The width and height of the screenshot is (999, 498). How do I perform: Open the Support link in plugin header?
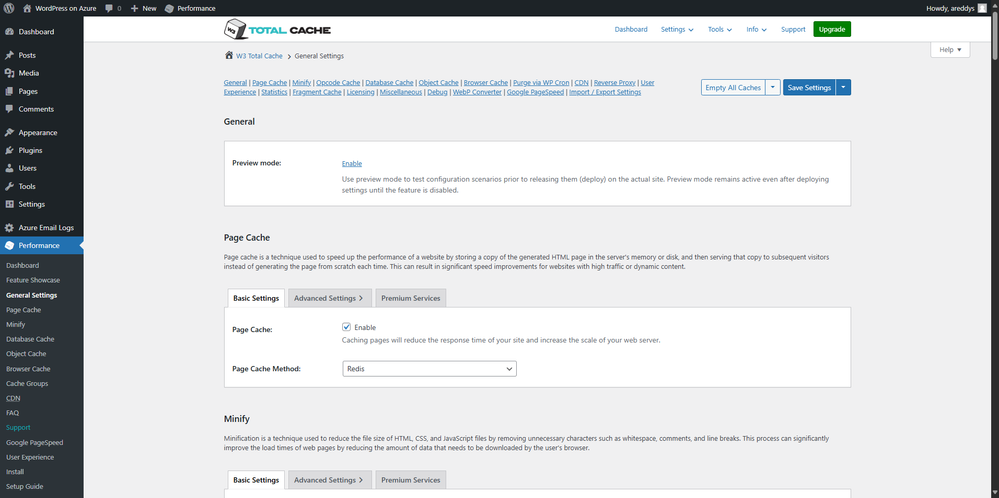point(793,29)
